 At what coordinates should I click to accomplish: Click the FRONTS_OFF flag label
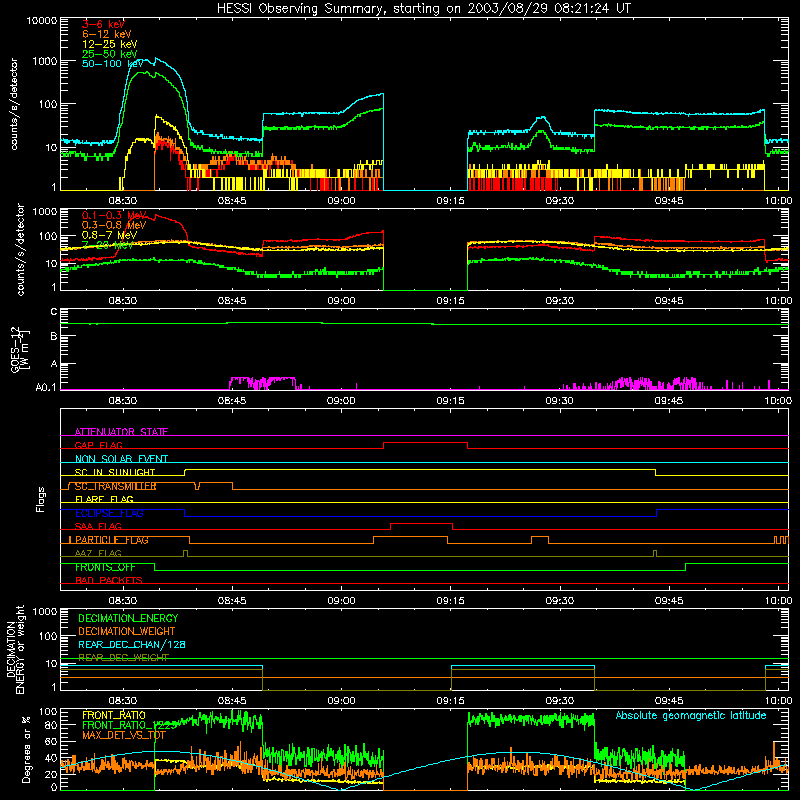pos(105,567)
